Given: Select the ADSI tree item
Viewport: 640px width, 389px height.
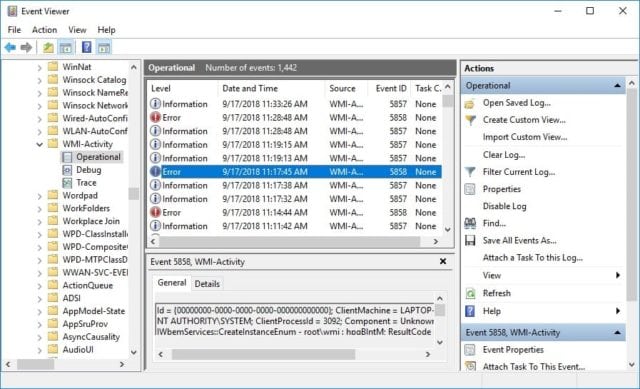Looking at the screenshot, I should point(71,298).
